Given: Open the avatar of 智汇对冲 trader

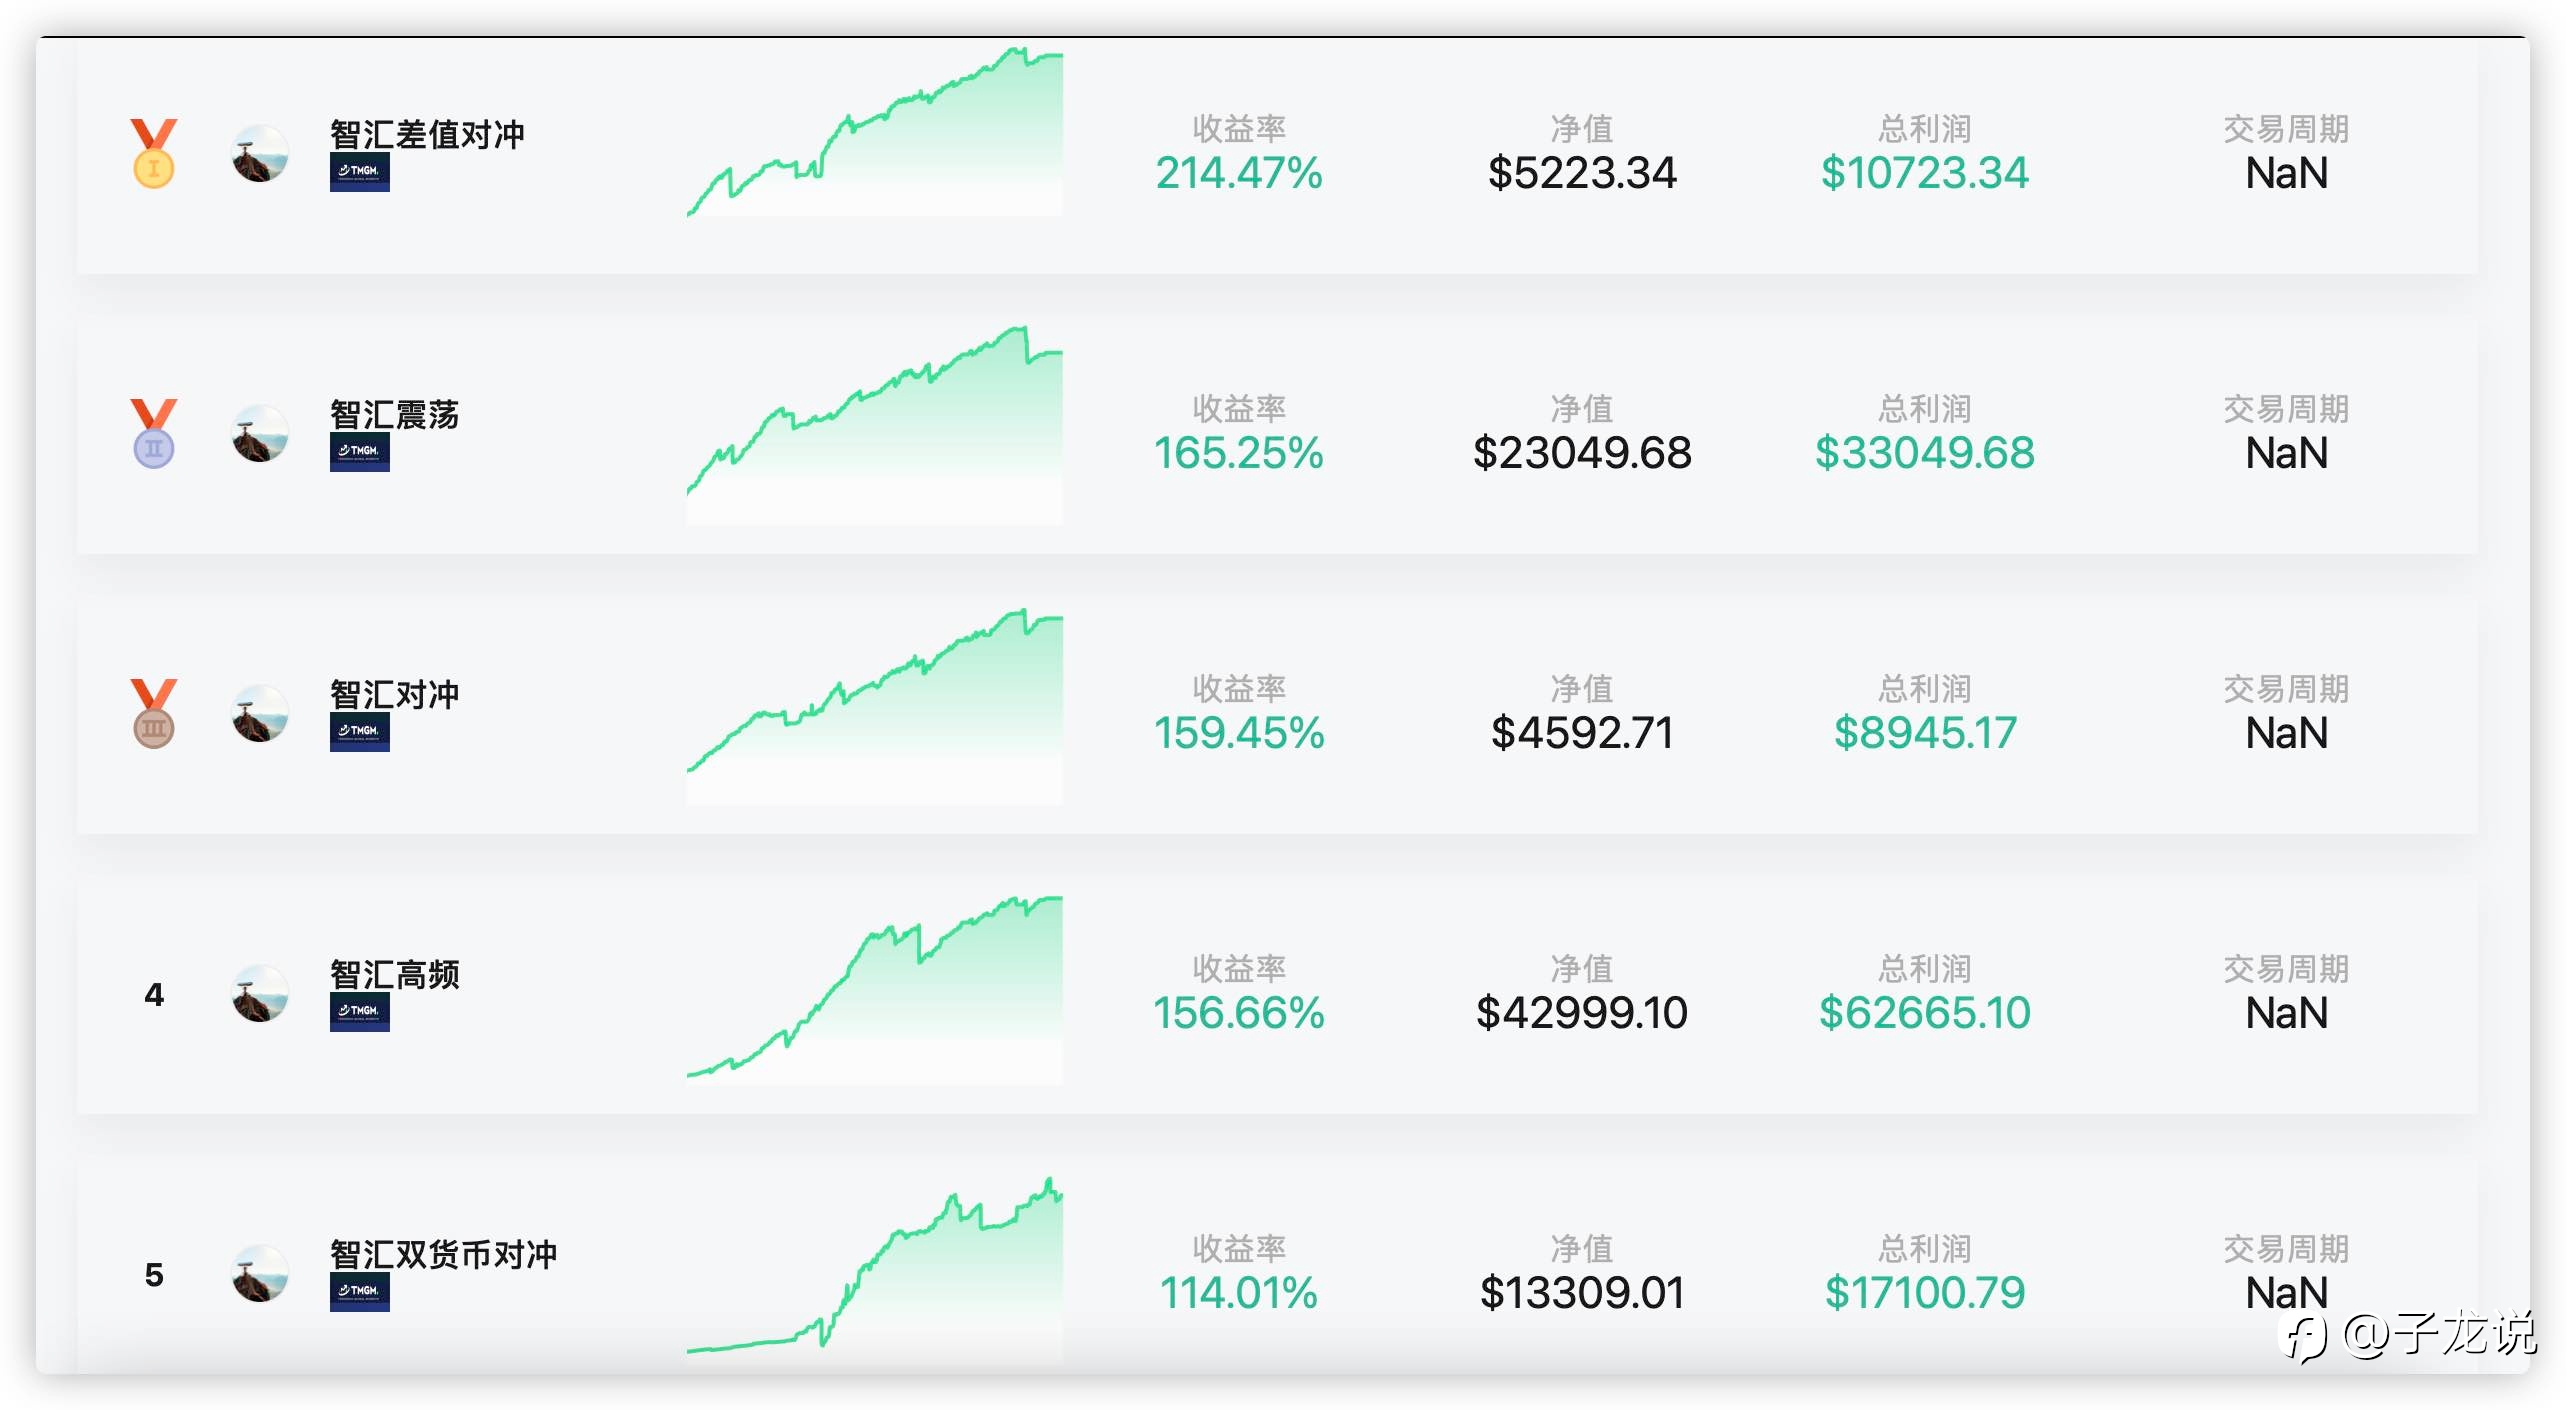Looking at the screenshot, I should coord(260,713).
